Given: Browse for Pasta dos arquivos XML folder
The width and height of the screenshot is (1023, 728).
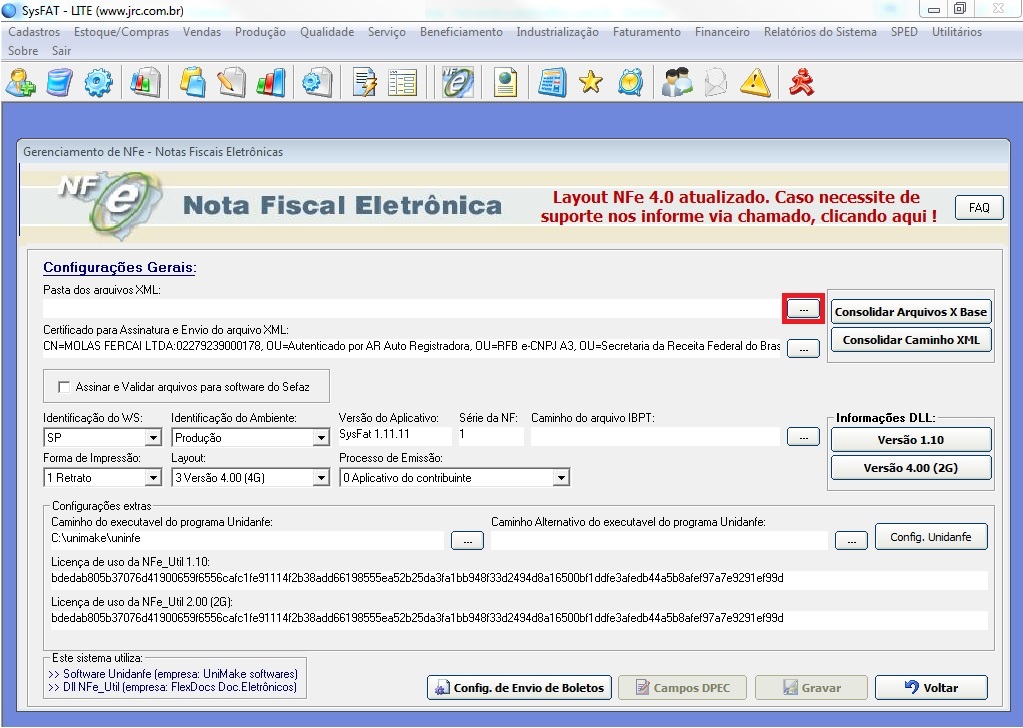Looking at the screenshot, I should pos(803,309).
